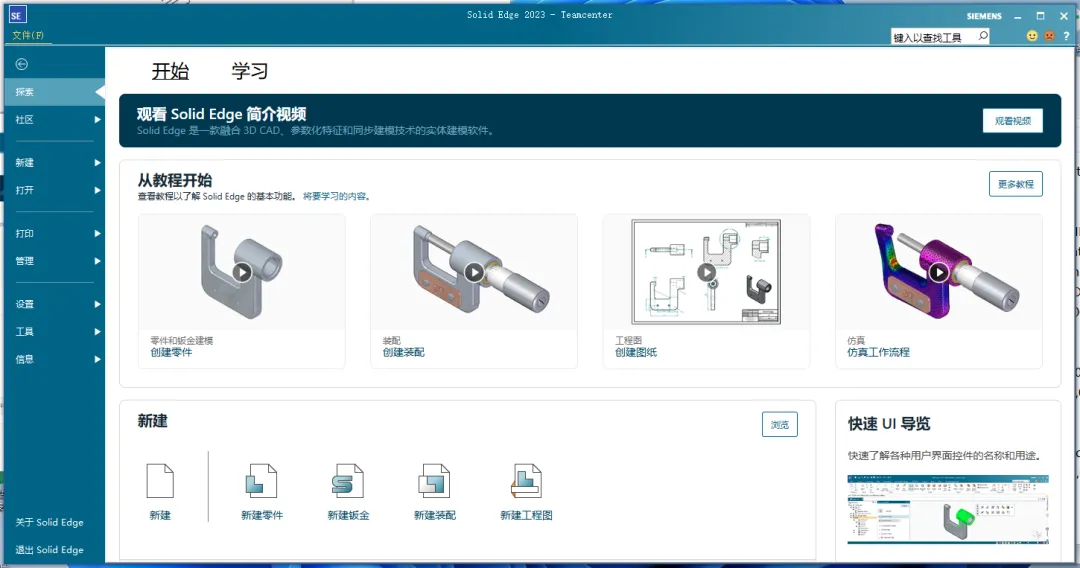The height and width of the screenshot is (568, 1080).
Task: Click the 更多教程 button
Action: pyautogui.click(x=1015, y=184)
